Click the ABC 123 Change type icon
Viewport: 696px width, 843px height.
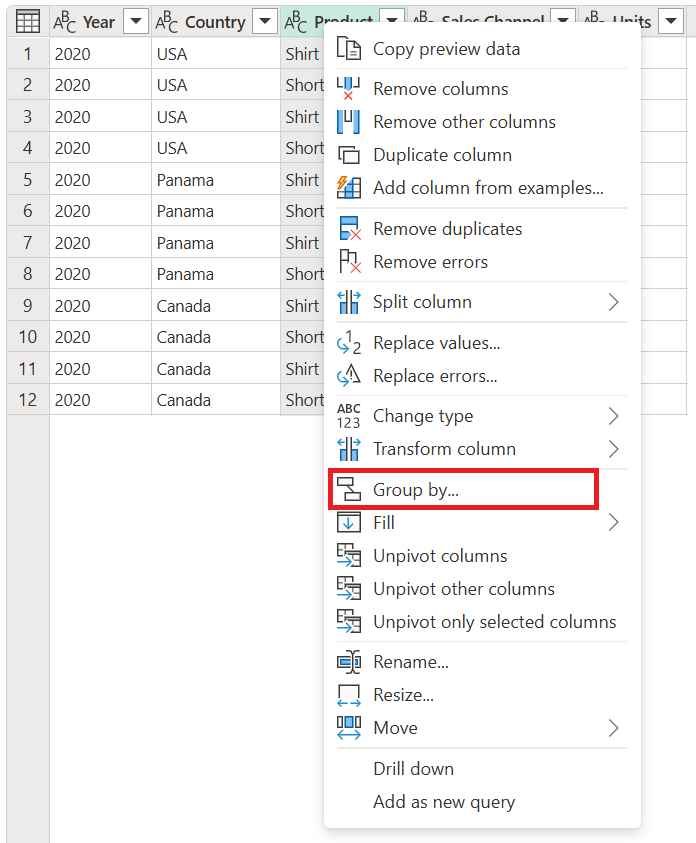pos(350,415)
